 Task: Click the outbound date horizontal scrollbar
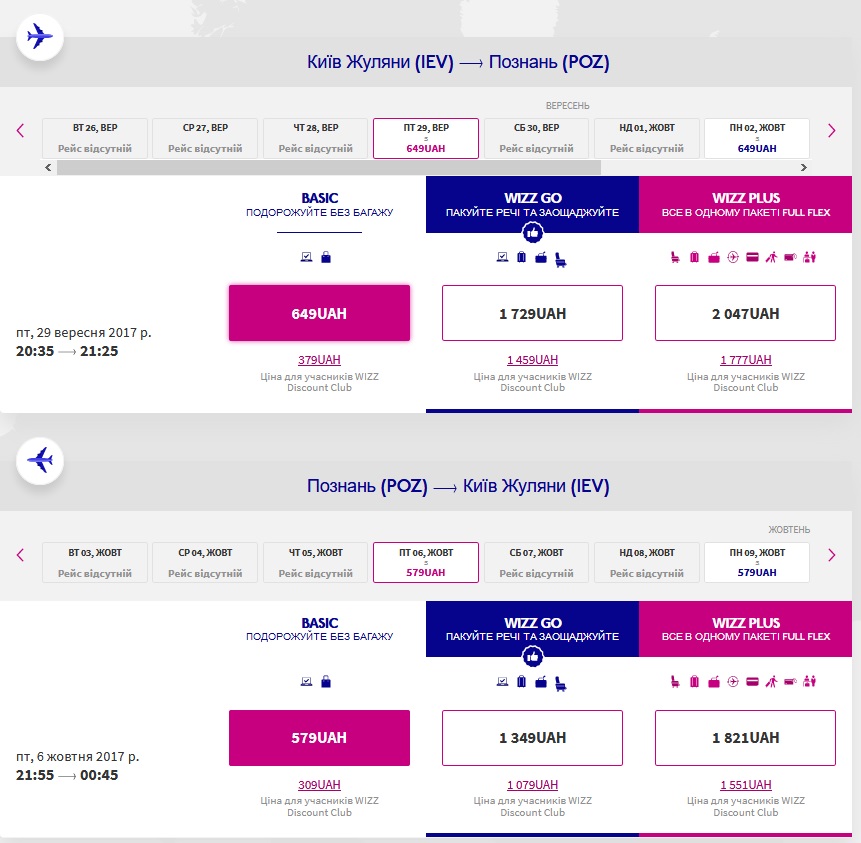click(330, 167)
